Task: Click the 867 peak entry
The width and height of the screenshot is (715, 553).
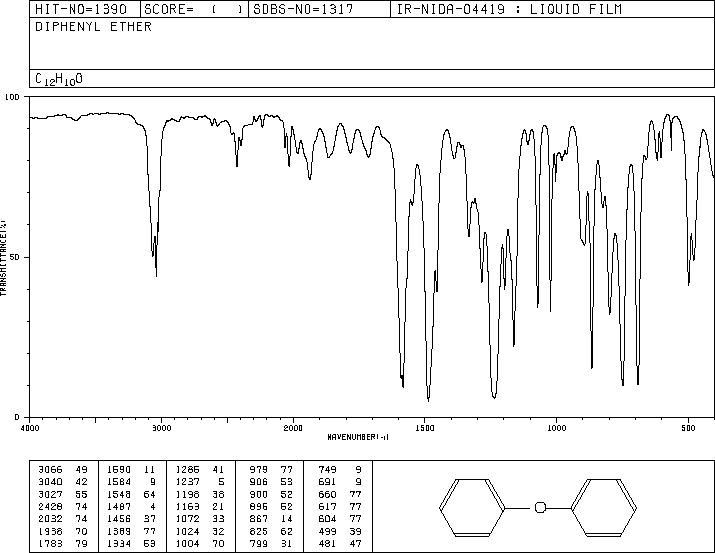Action: click(271, 519)
